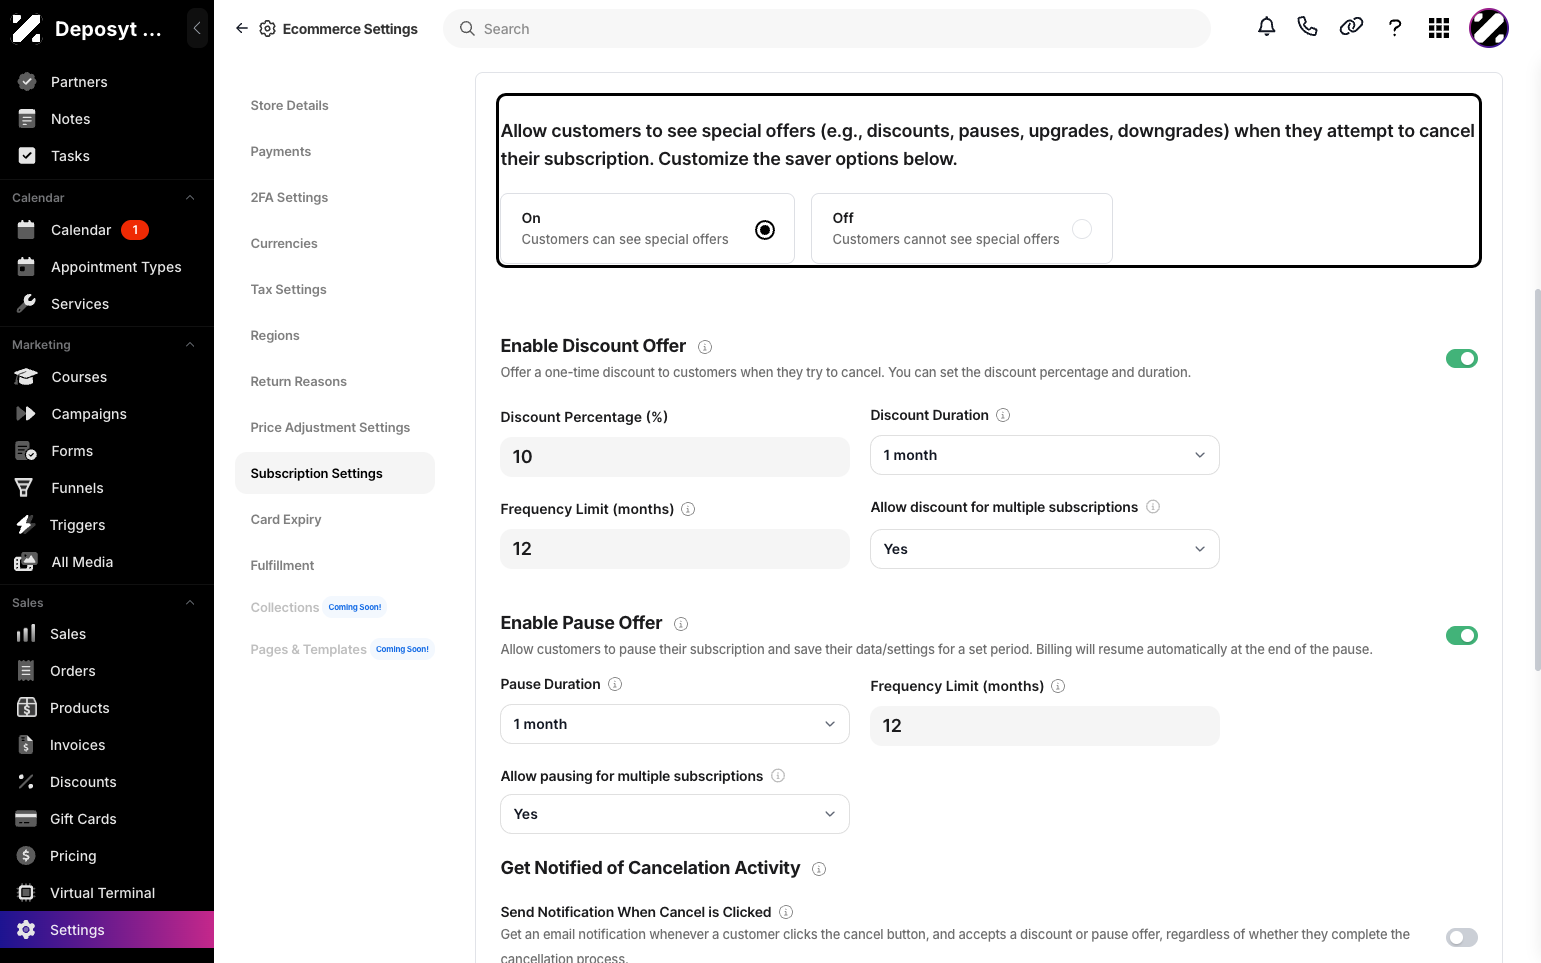Open Triggers from the sidebar
This screenshot has height=963, width=1541.
[107, 525]
